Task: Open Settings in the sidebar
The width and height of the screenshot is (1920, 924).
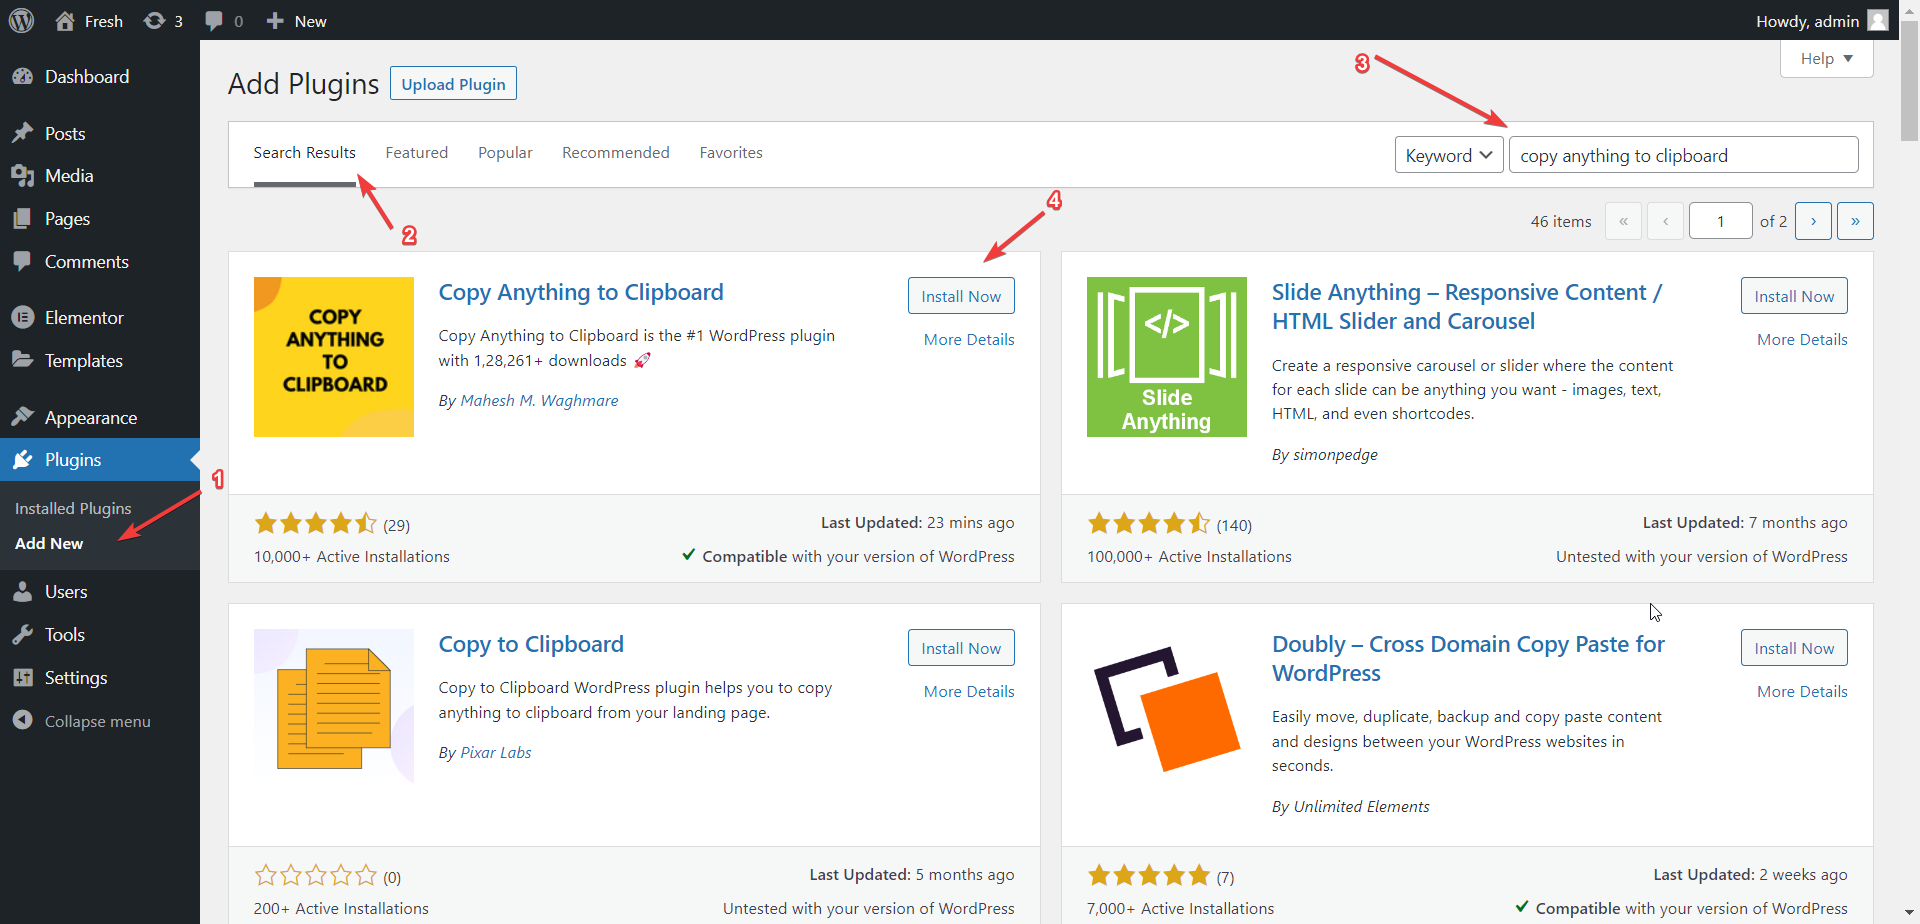Action: click(x=100, y=678)
